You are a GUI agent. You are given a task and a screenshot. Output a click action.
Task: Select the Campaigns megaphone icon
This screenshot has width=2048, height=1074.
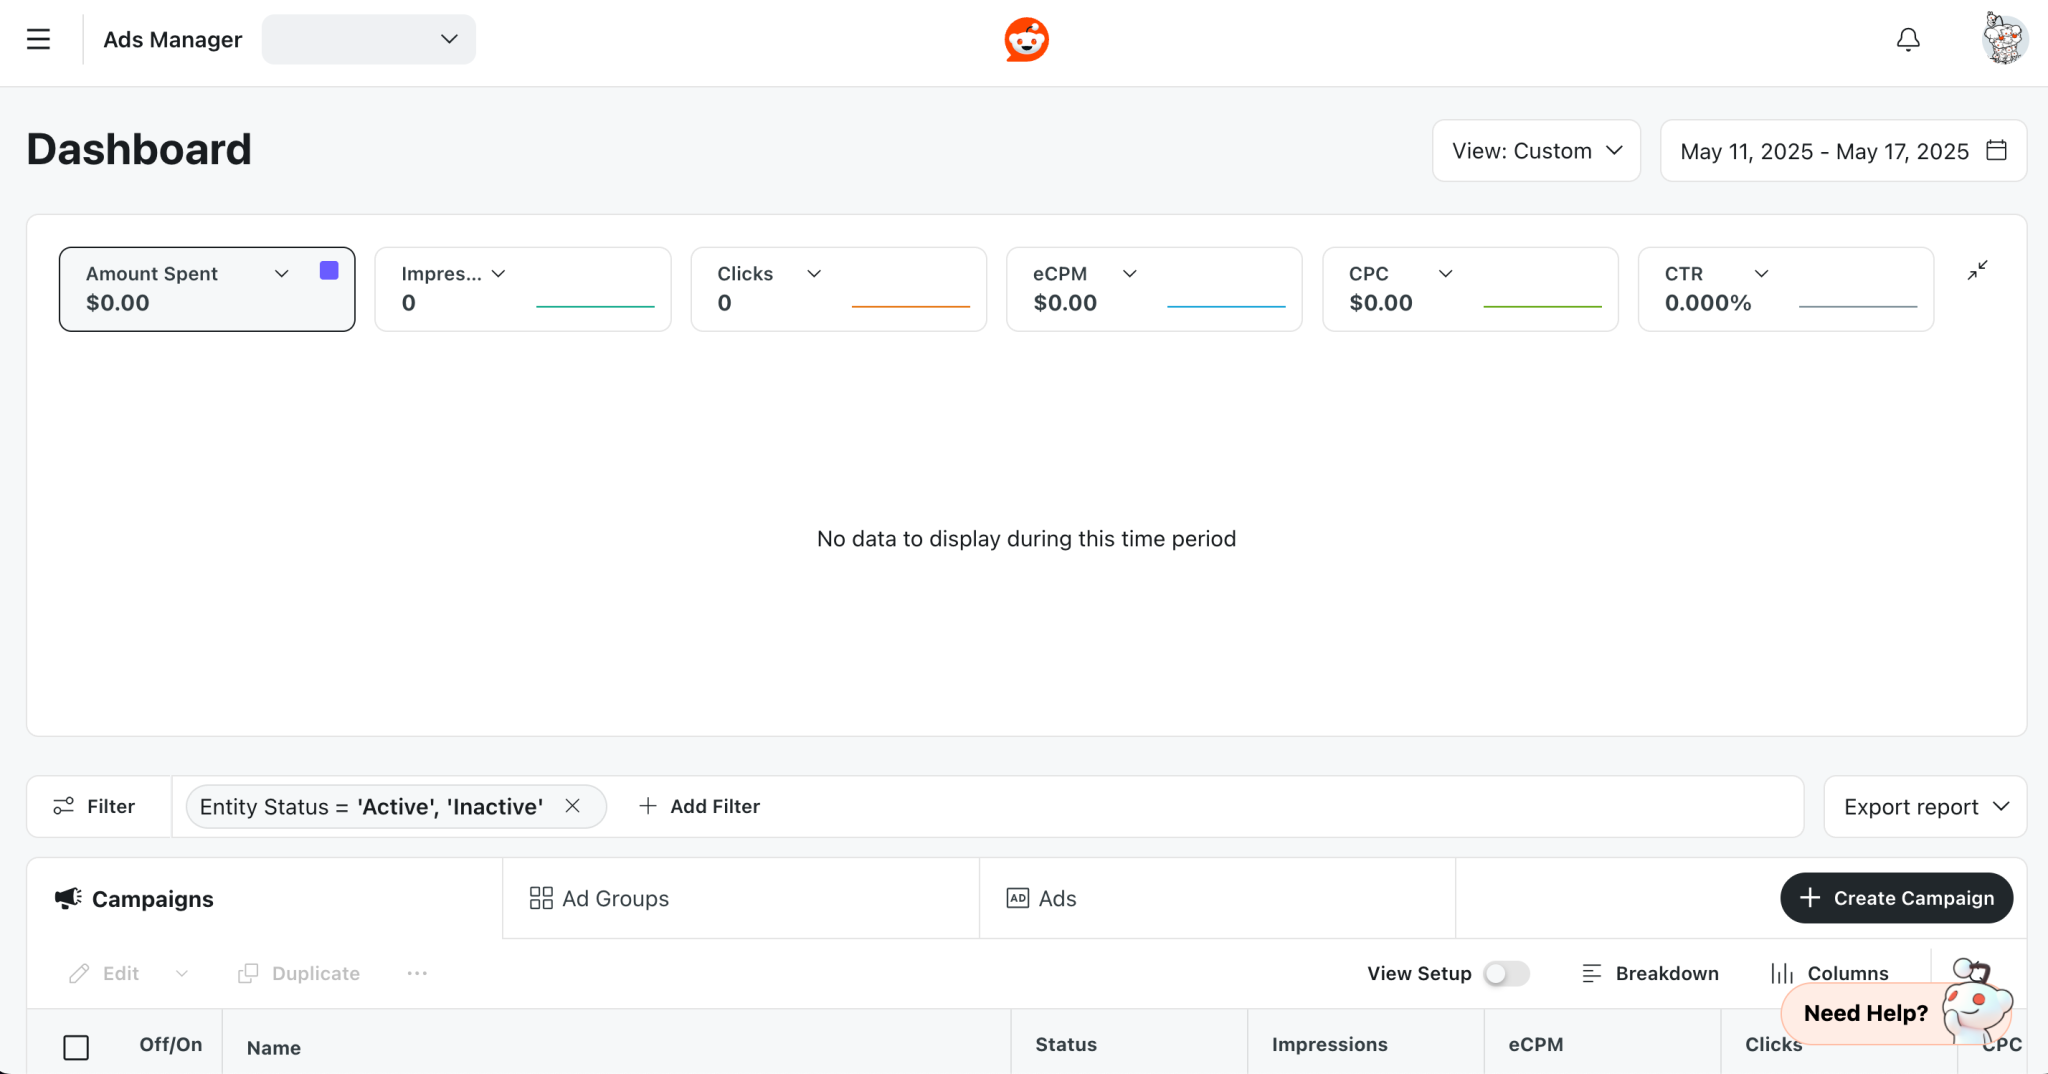click(66, 898)
